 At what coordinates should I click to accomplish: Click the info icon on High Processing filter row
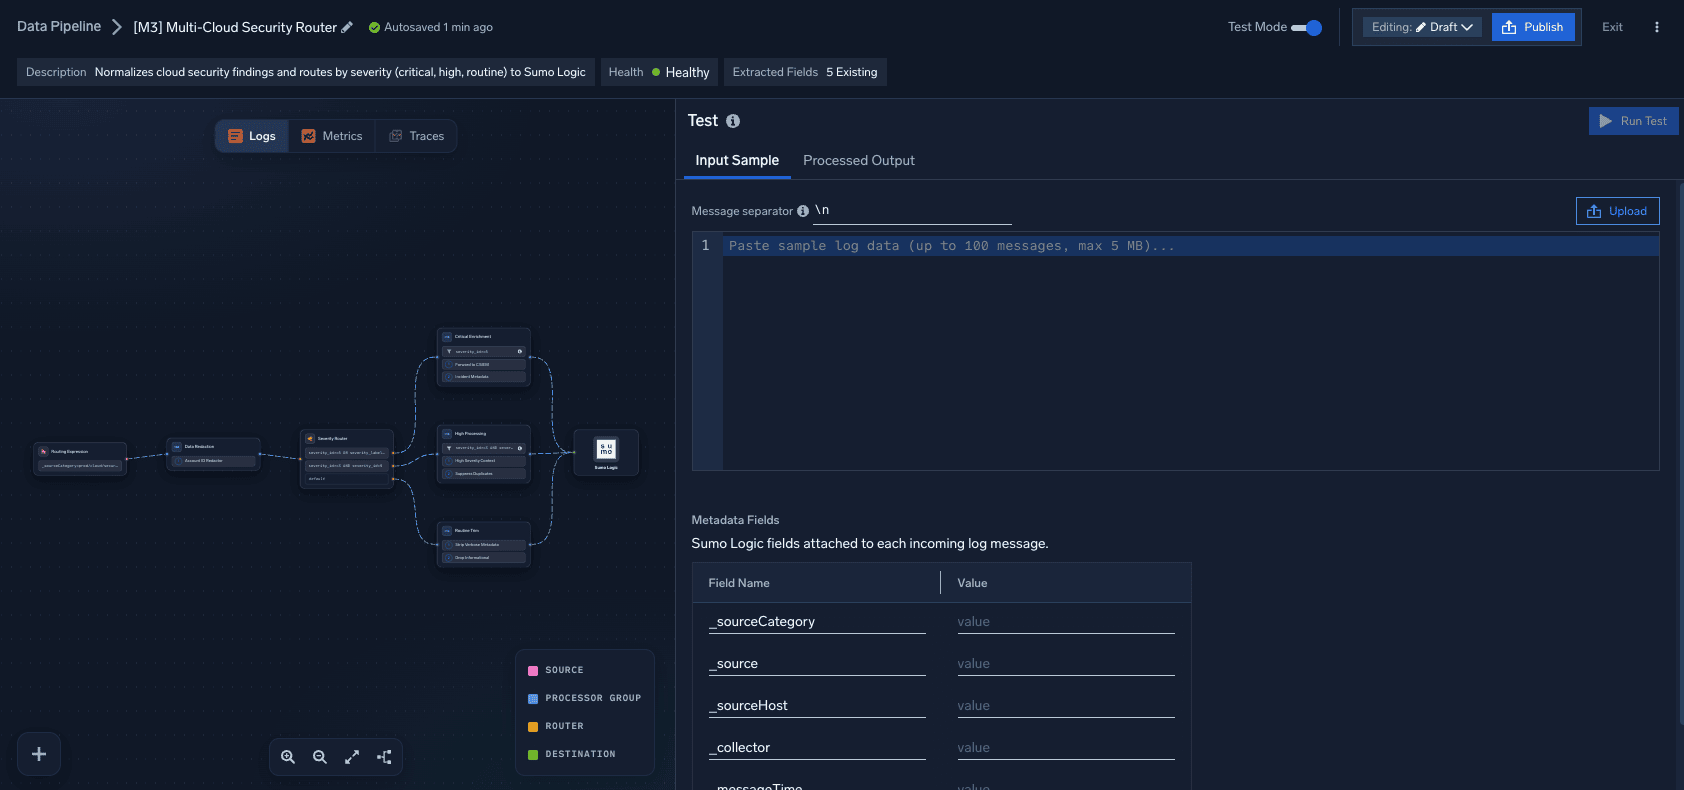[x=520, y=448]
